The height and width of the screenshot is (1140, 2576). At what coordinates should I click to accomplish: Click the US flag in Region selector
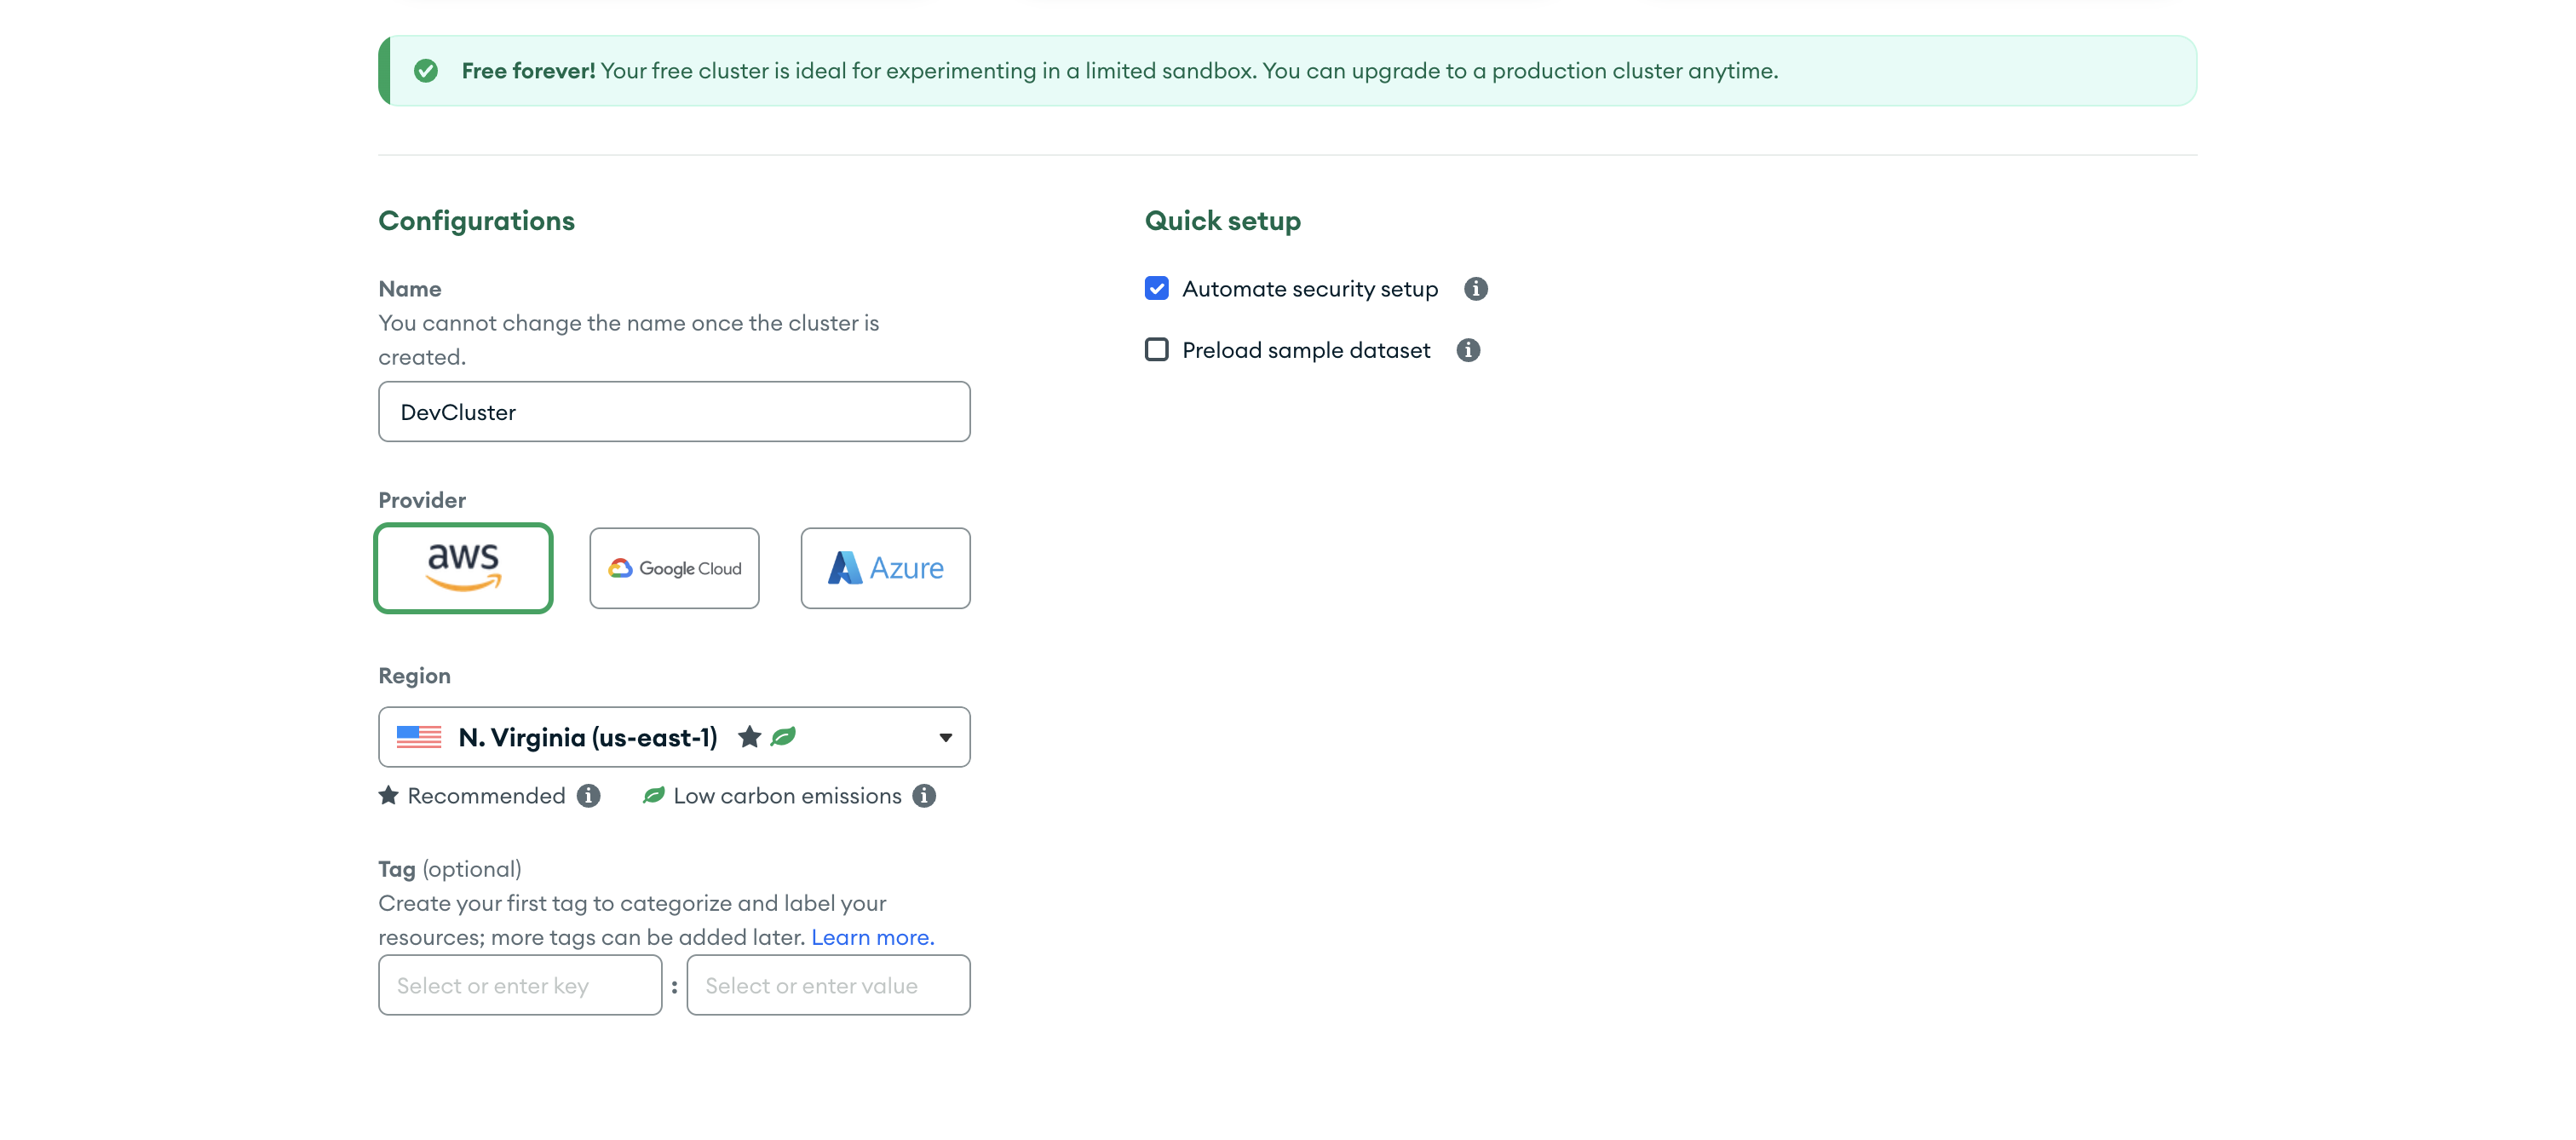pyautogui.click(x=418, y=737)
